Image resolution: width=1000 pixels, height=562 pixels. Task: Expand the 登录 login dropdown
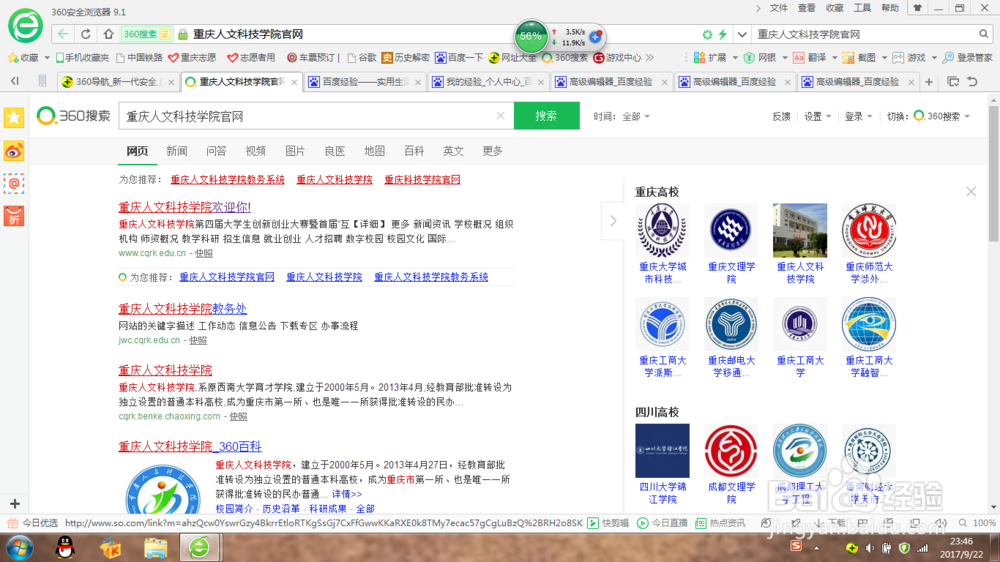pos(858,116)
